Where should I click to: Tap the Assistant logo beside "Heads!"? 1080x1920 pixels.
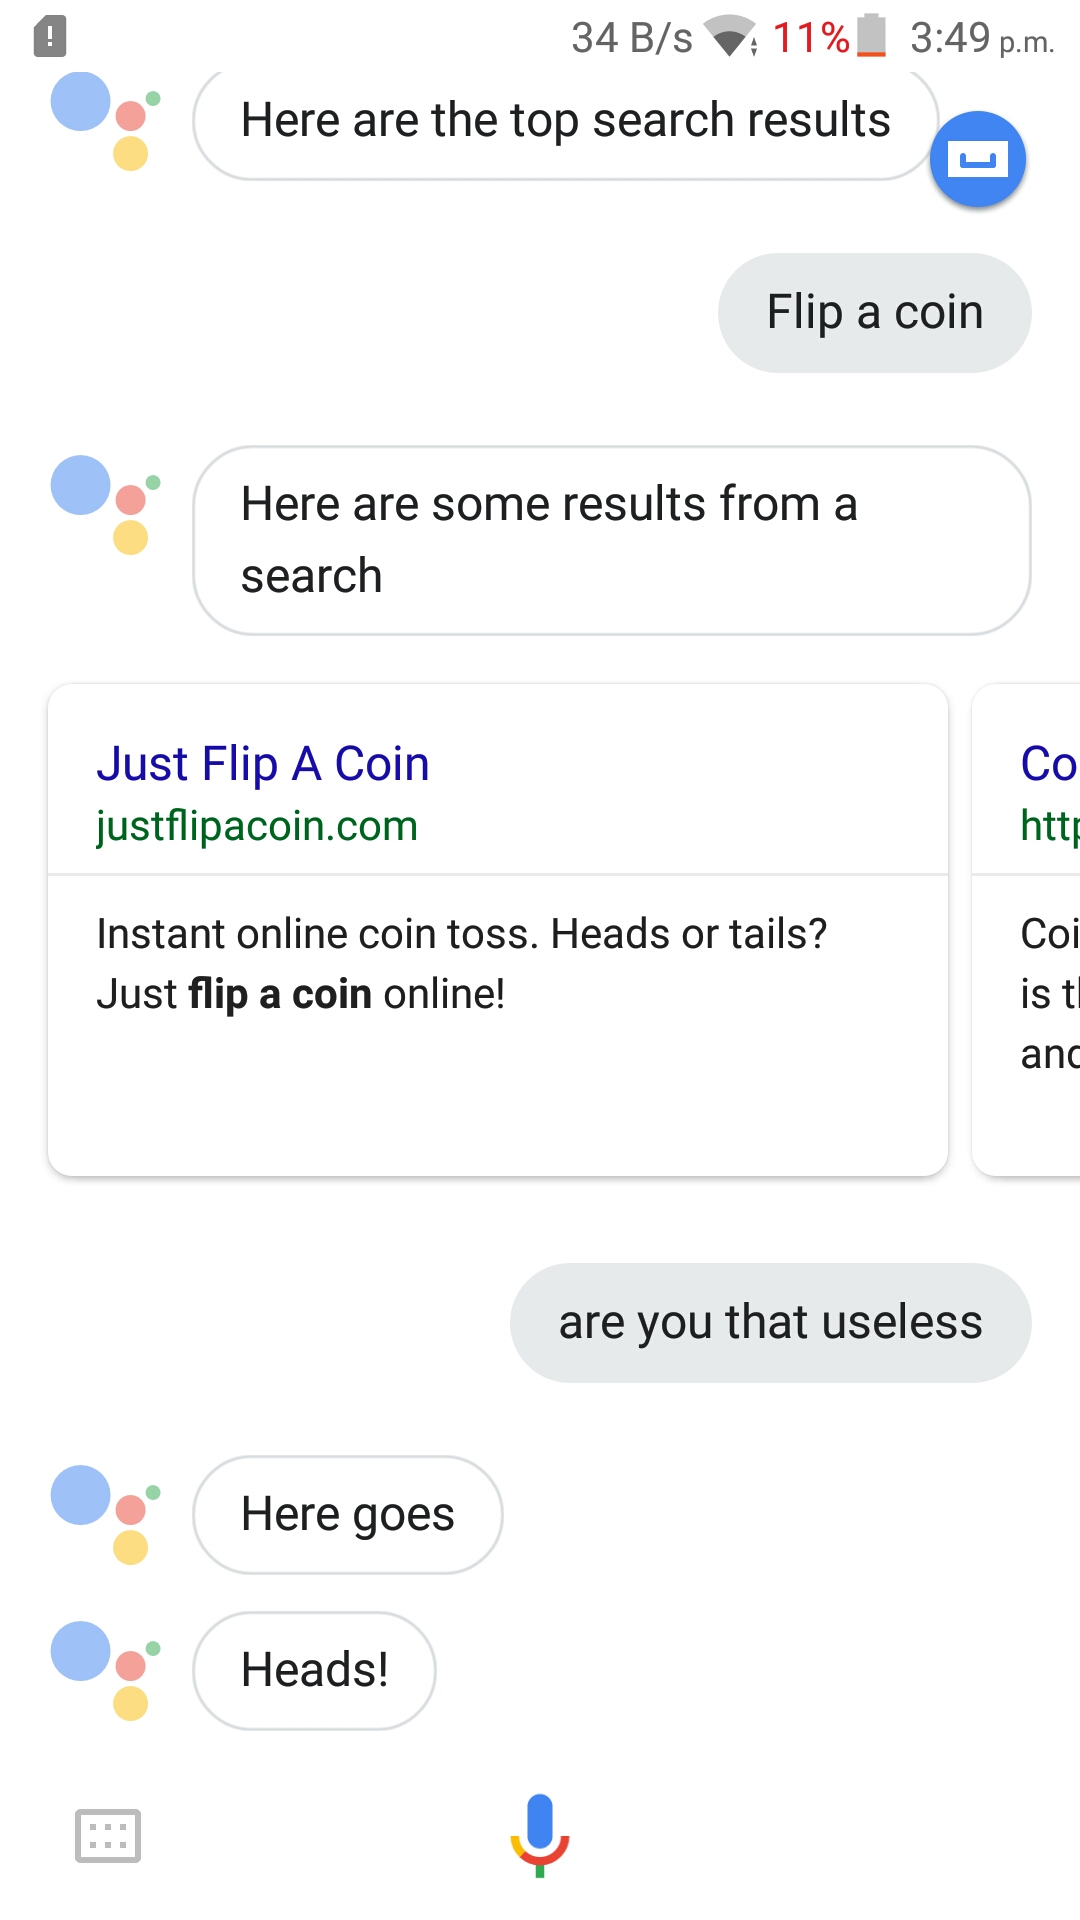(105, 1670)
